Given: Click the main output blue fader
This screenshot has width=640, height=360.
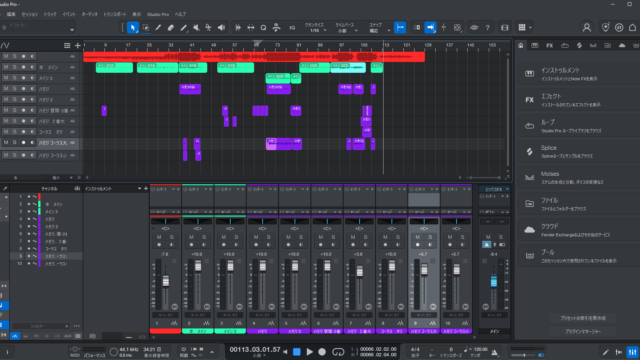Looking at the screenshot, I should click(x=493, y=282).
